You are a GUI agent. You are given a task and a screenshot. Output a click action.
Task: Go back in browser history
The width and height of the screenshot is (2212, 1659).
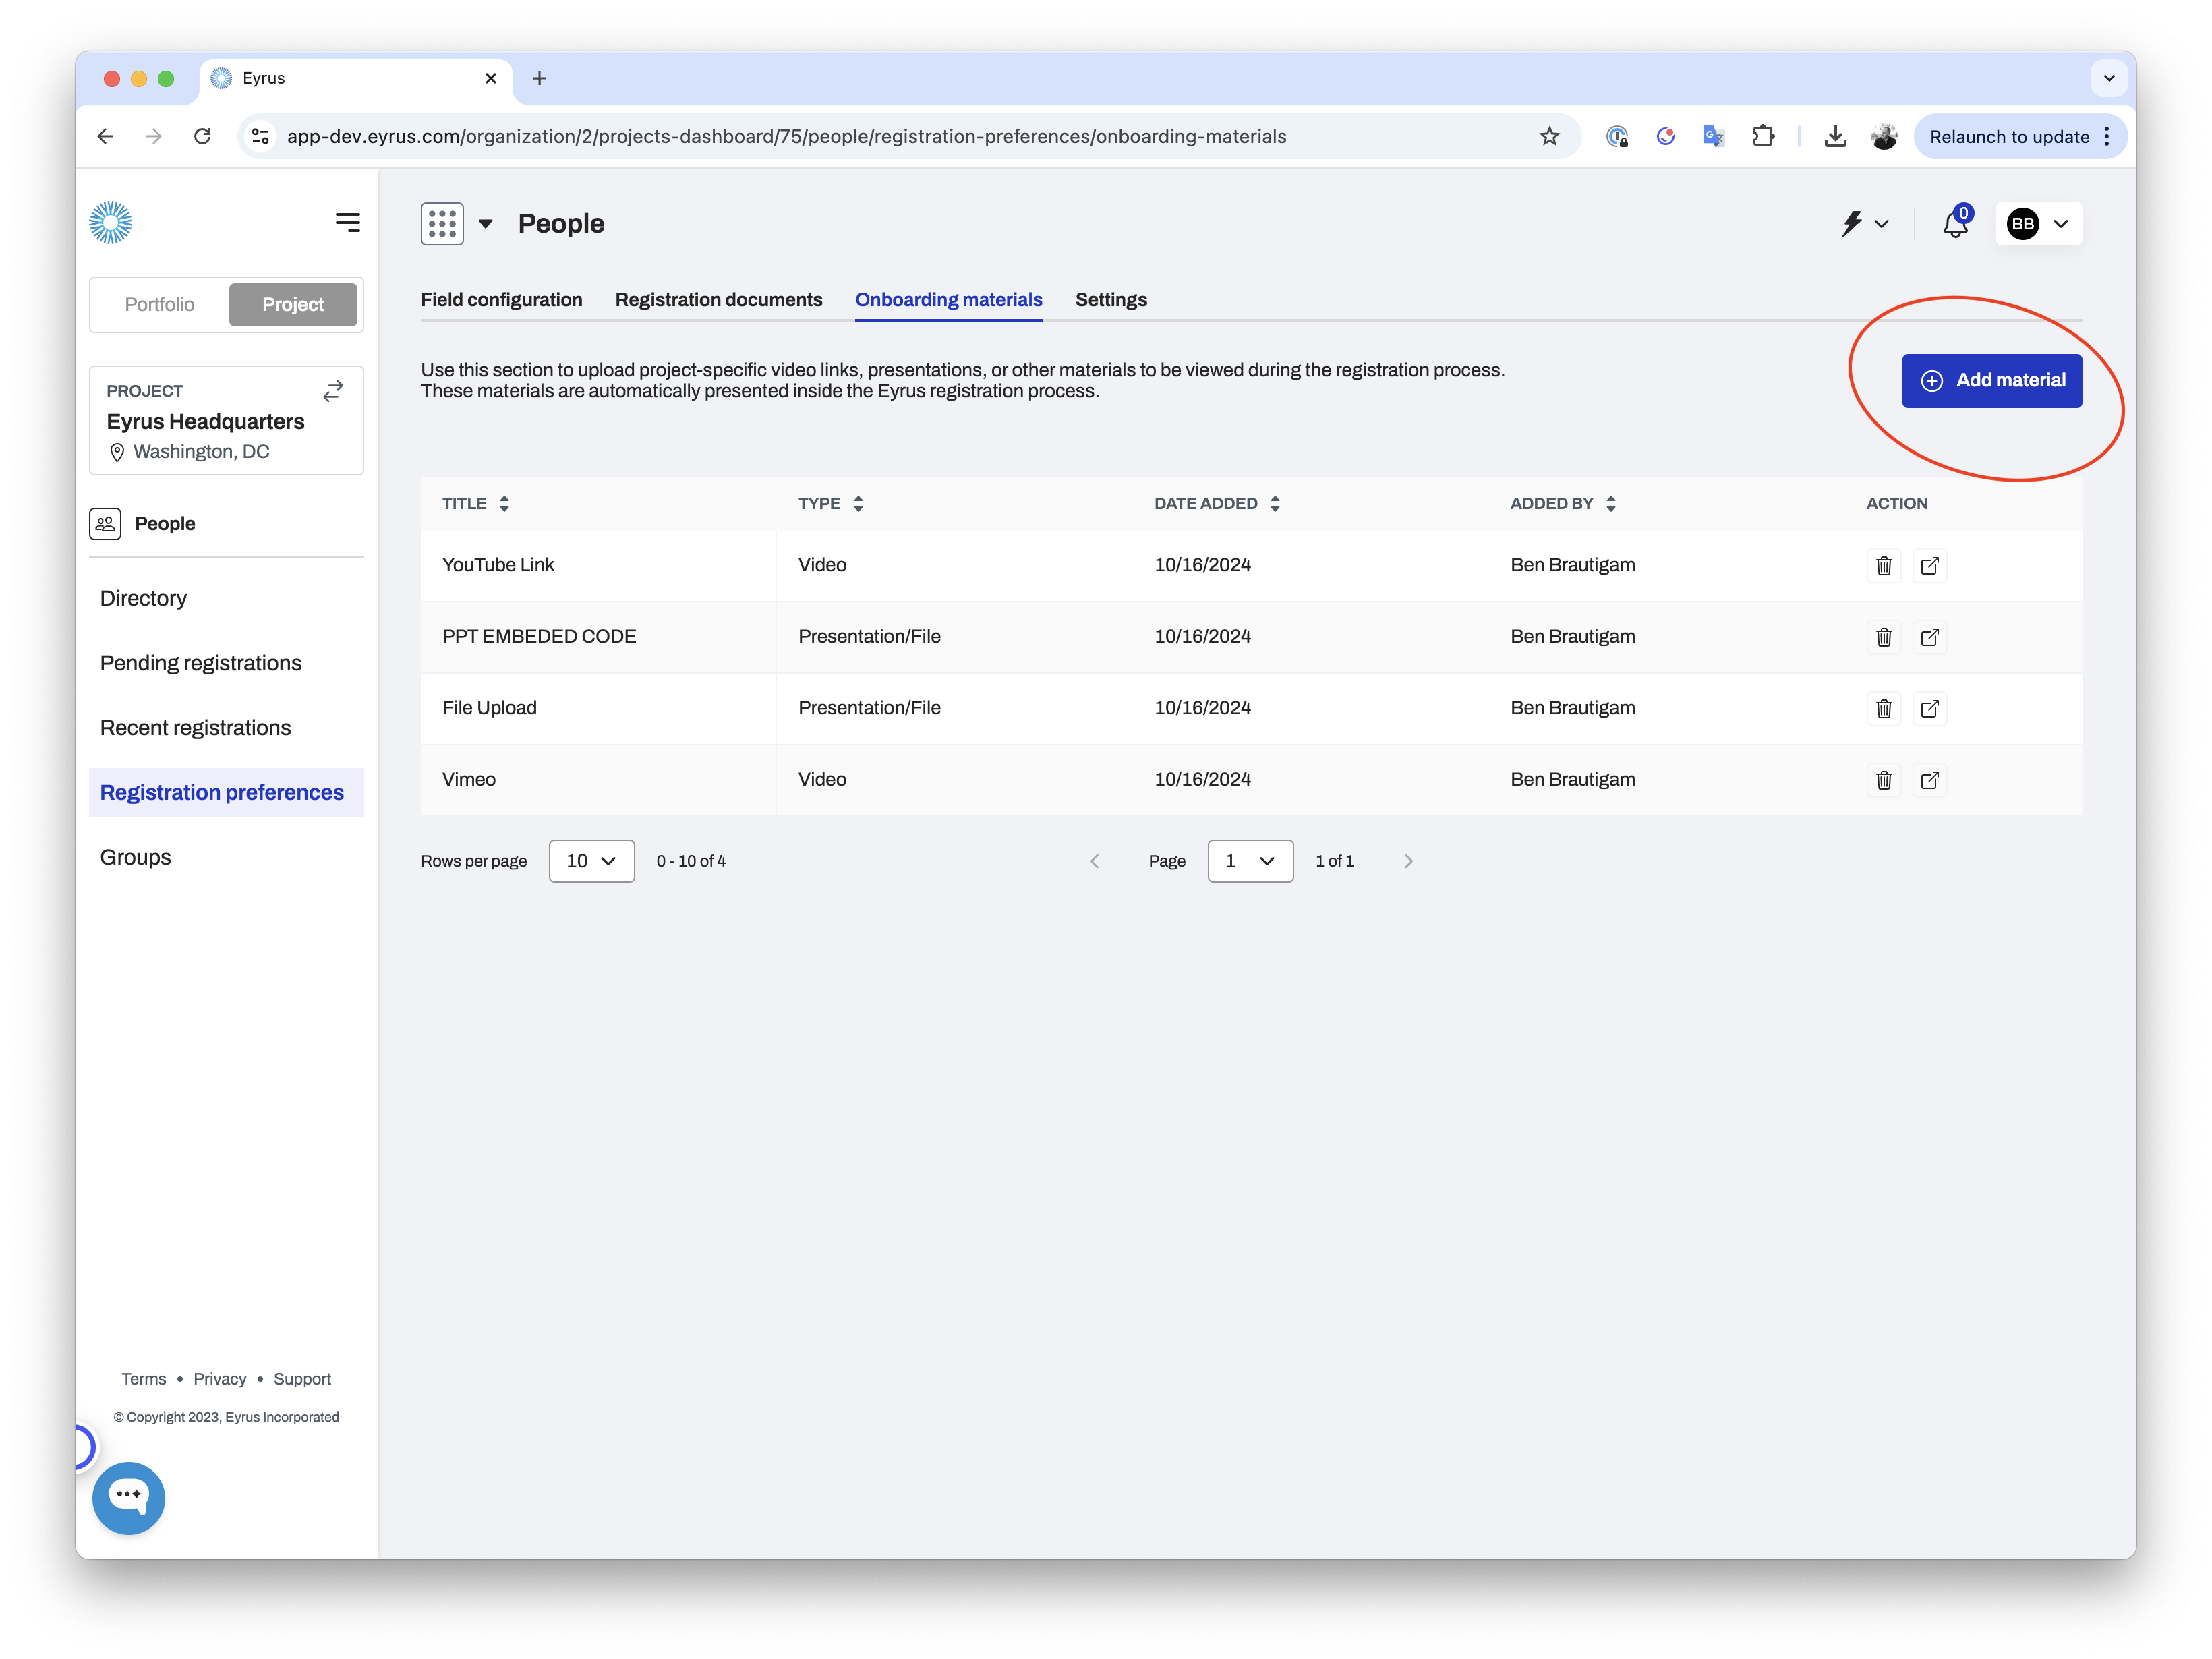click(105, 136)
